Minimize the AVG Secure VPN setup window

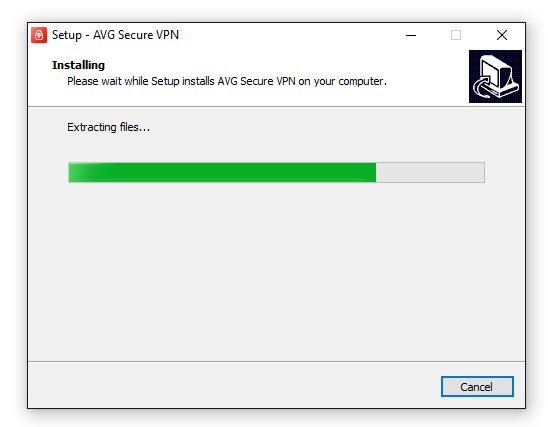coord(411,35)
